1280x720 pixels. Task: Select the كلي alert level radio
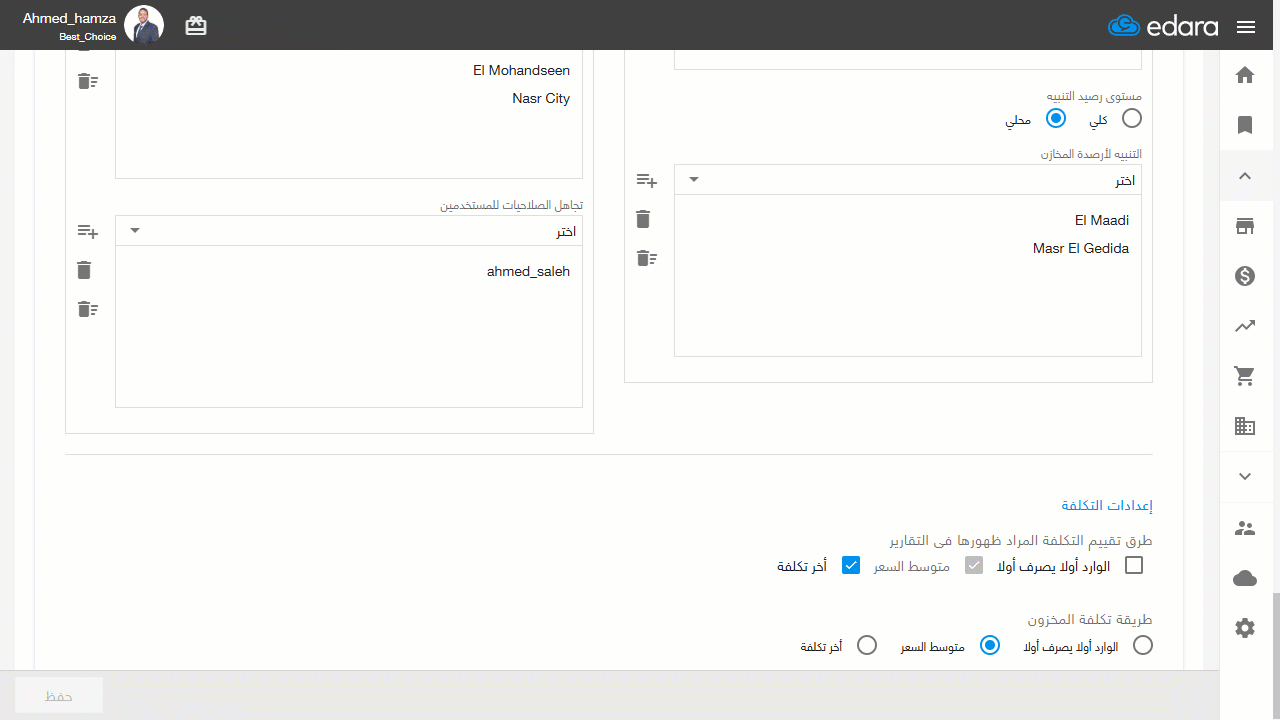1131,119
